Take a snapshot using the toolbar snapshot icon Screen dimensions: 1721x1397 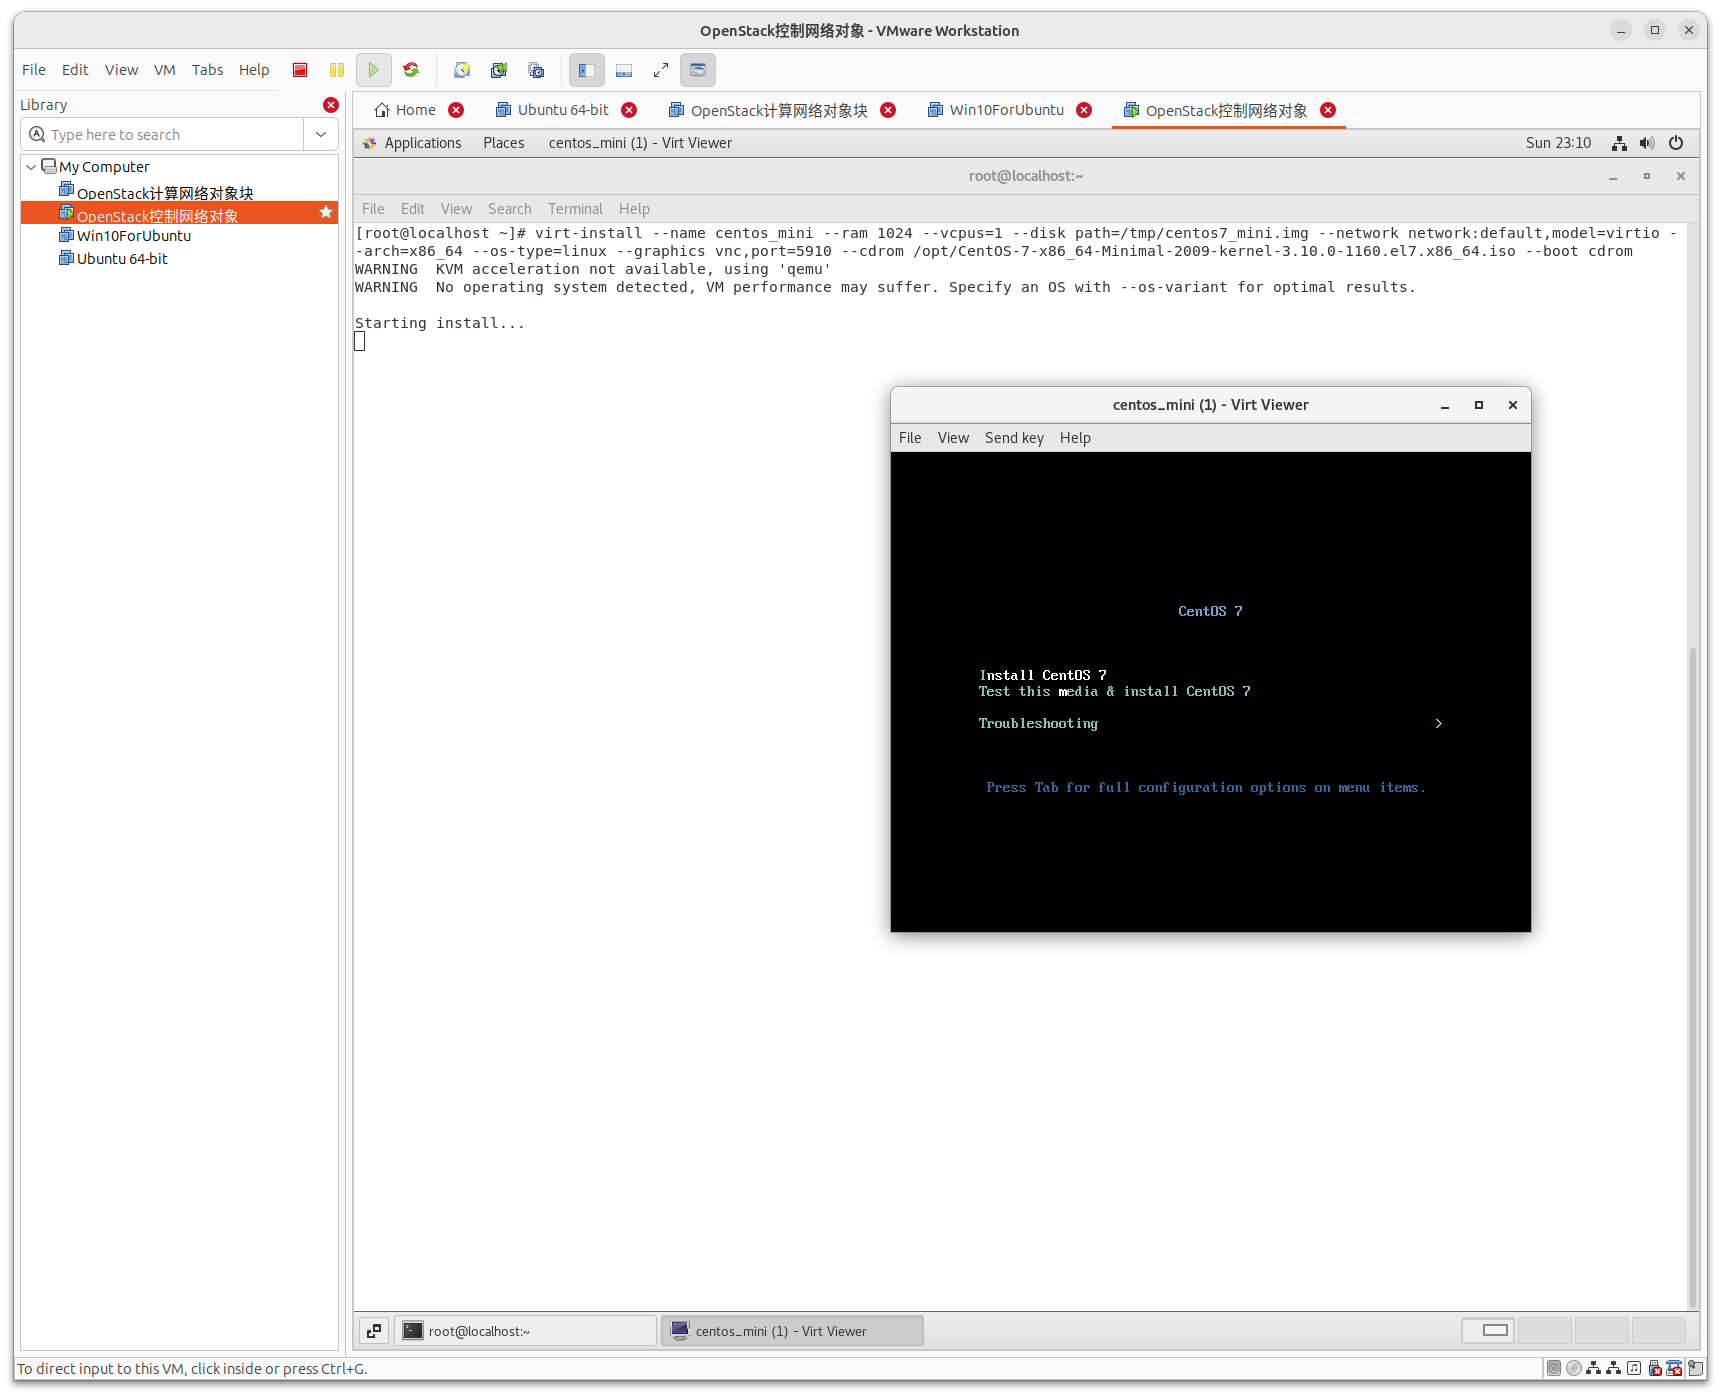click(x=462, y=70)
